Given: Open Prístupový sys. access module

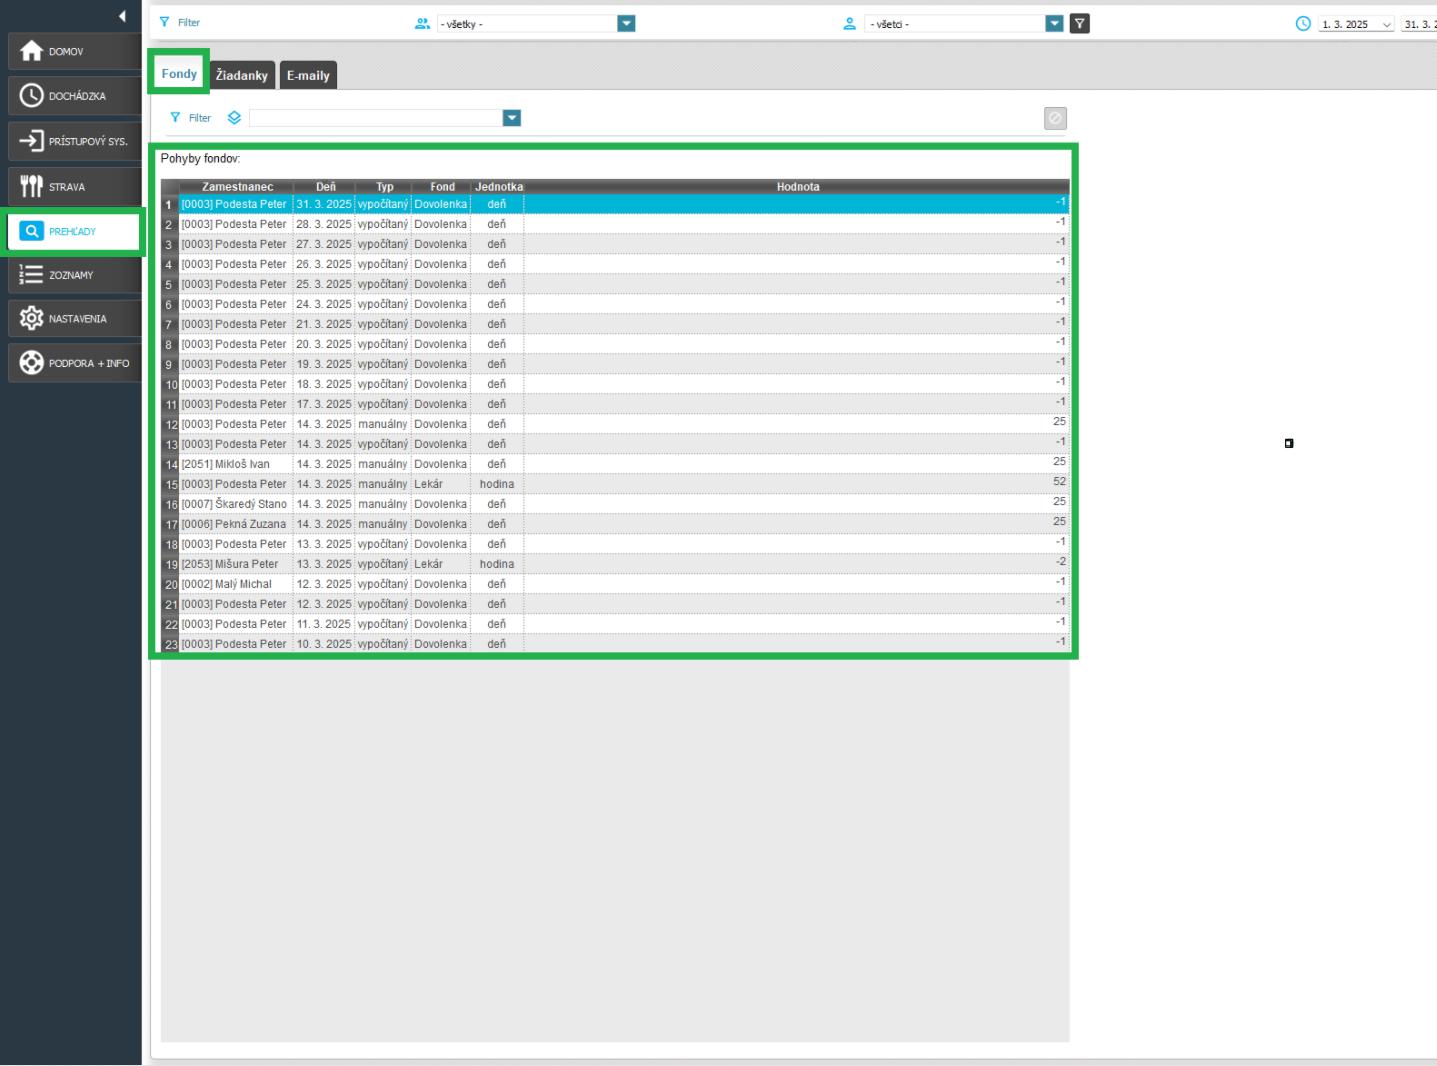Looking at the screenshot, I should pyautogui.click(x=74, y=141).
